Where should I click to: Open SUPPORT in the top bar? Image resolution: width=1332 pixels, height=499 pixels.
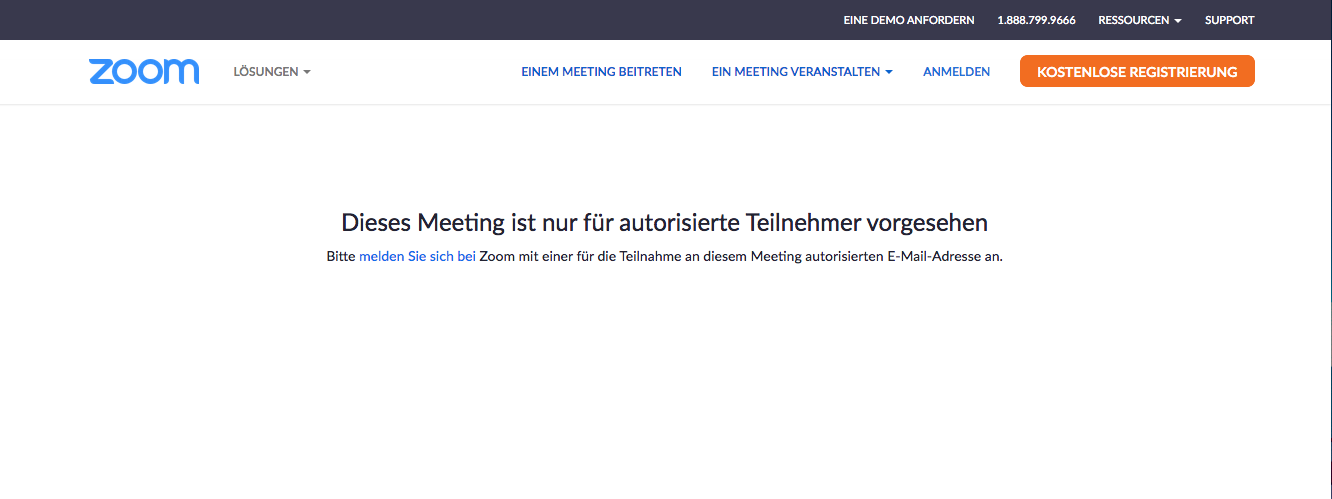pyautogui.click(x=1229, y=20)
